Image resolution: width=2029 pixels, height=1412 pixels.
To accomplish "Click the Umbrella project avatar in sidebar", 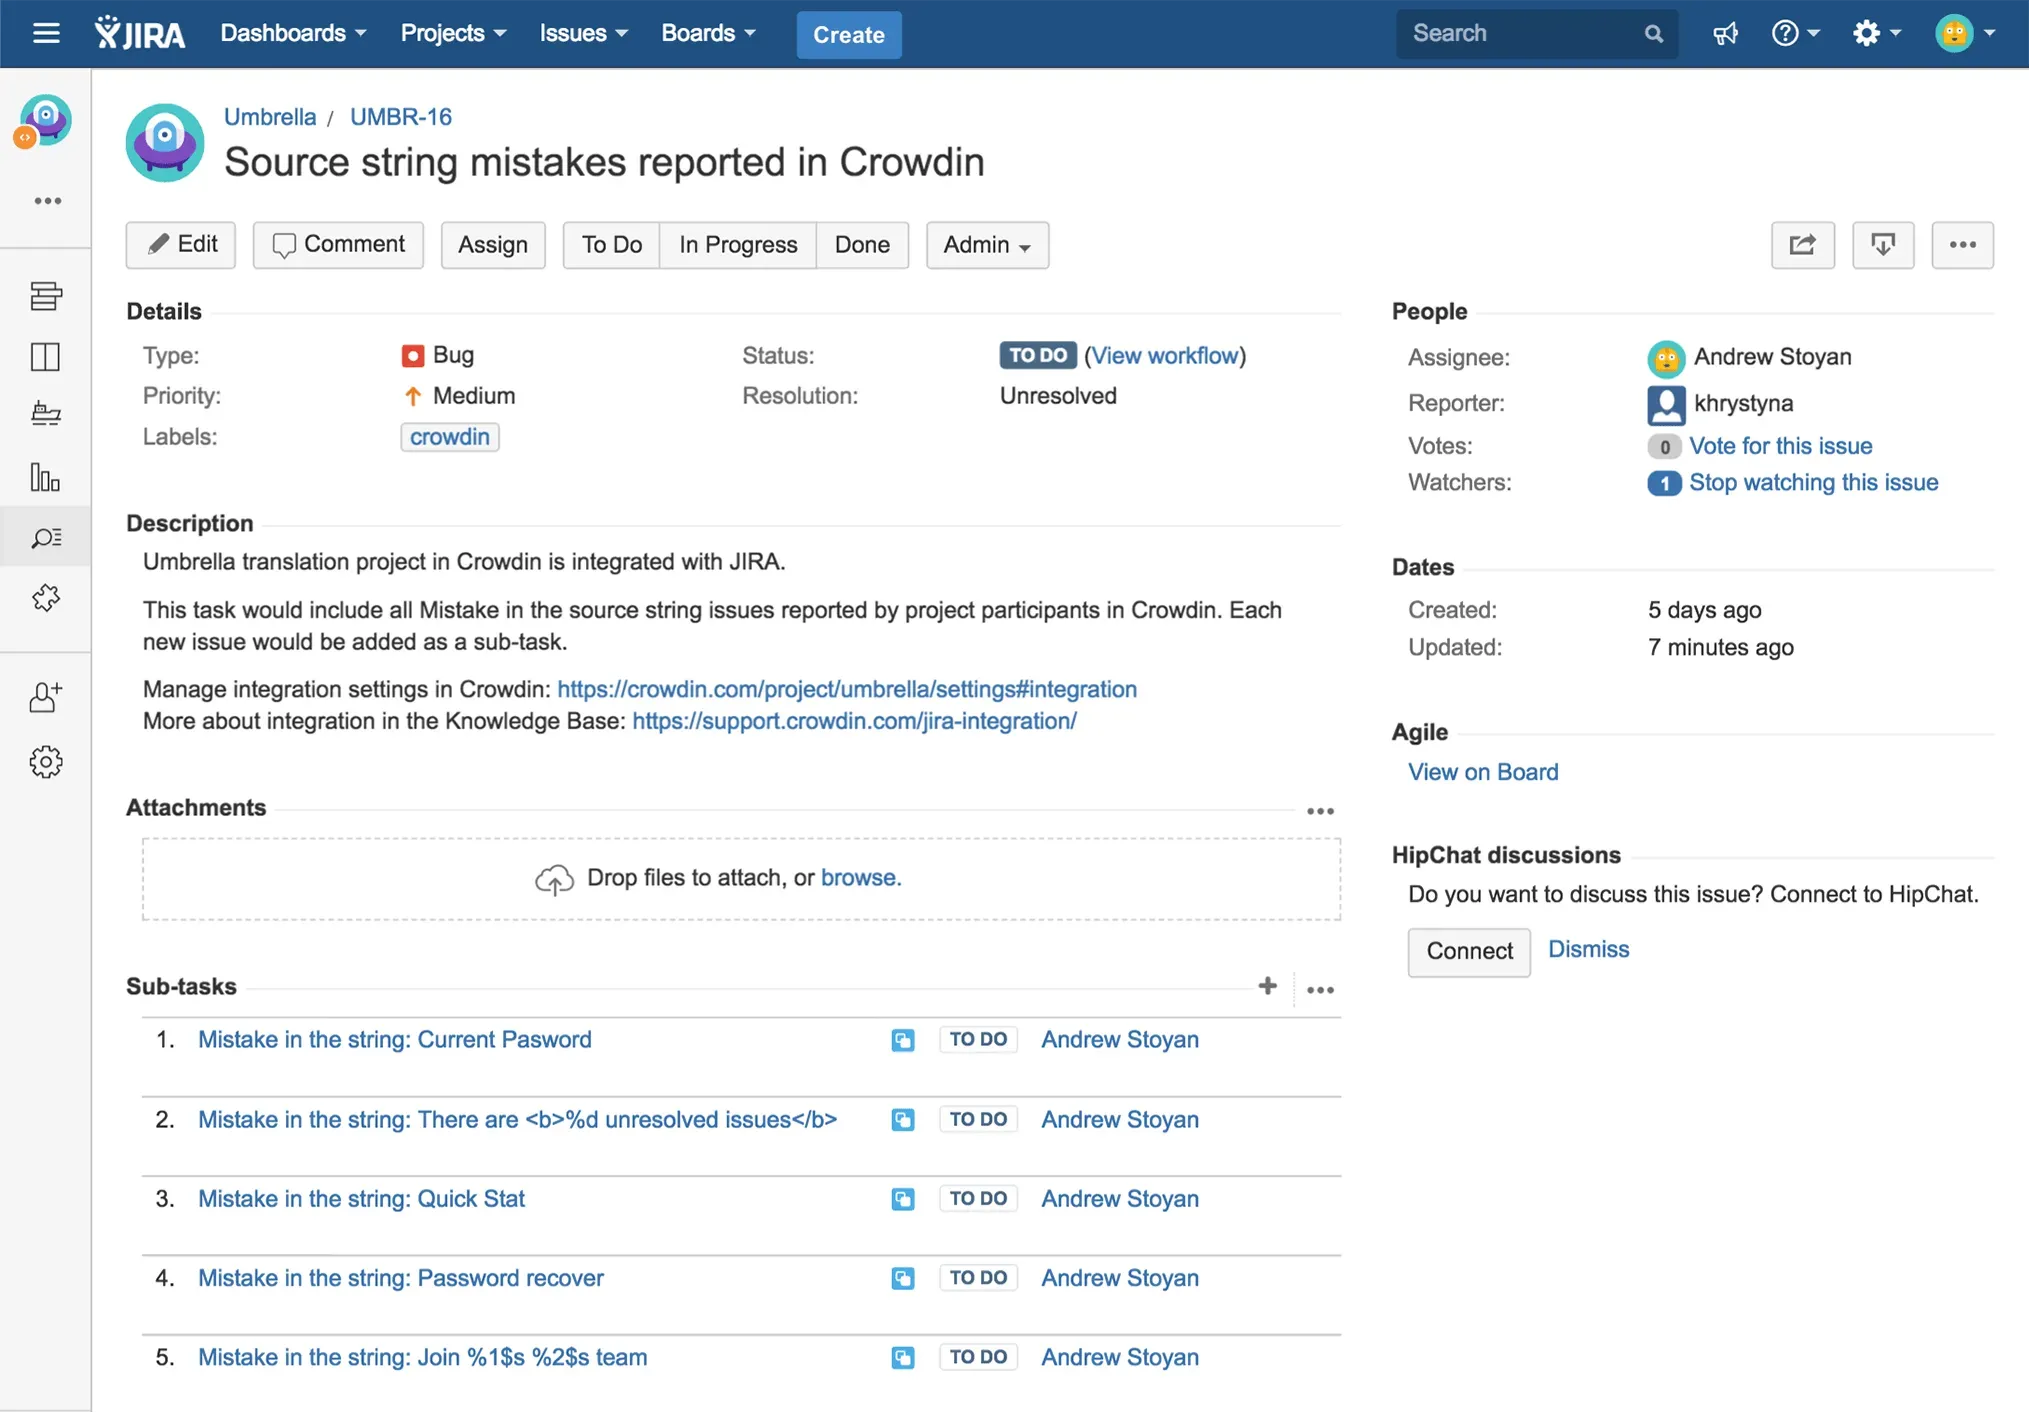I will (44, 121).
